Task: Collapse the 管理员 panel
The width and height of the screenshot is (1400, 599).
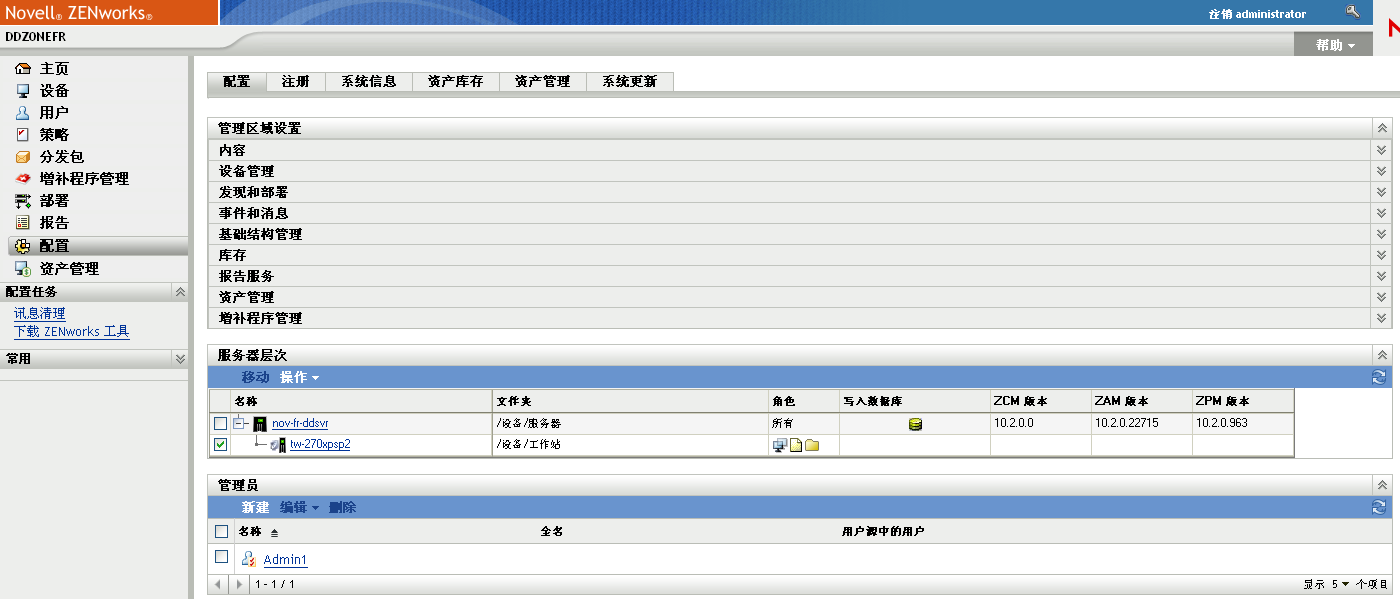Action: [x=1382, y=484]
